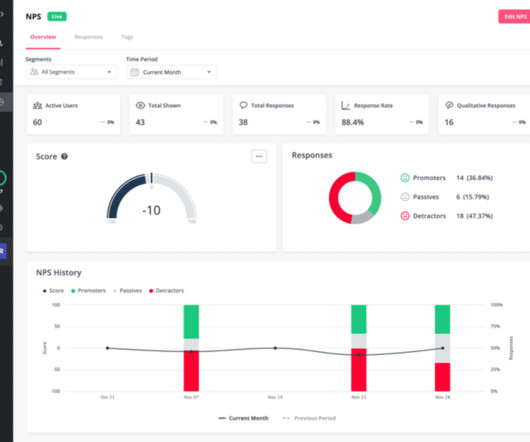Click the Score help question mark icon
This screenshot has width=530, height=442.
64,156
